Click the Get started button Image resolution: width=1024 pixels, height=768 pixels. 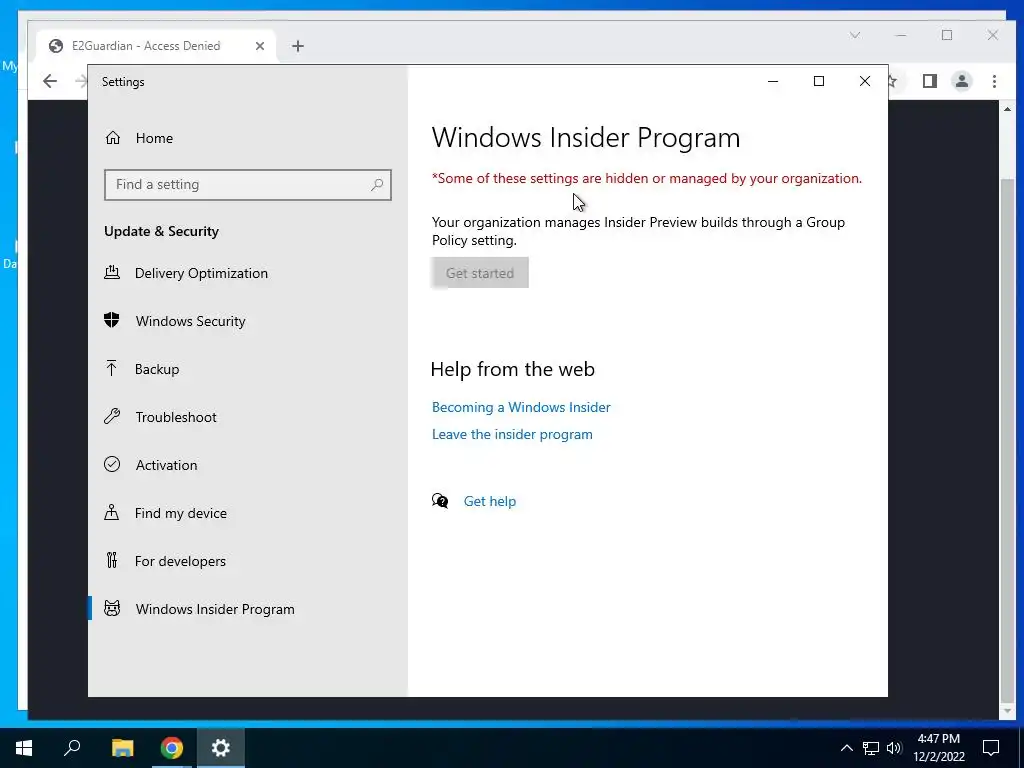(480, 273)
